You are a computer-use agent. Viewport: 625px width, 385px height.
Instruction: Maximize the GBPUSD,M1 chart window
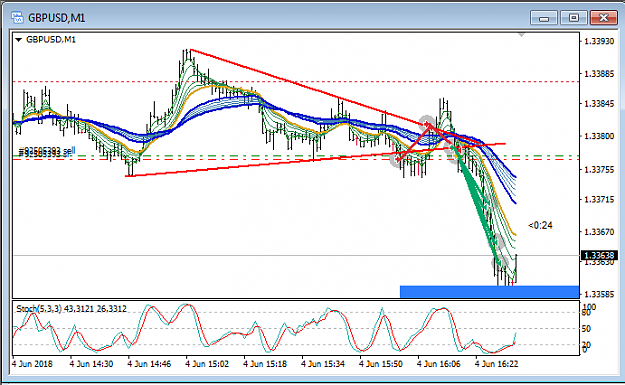click(x=573, y=18)
